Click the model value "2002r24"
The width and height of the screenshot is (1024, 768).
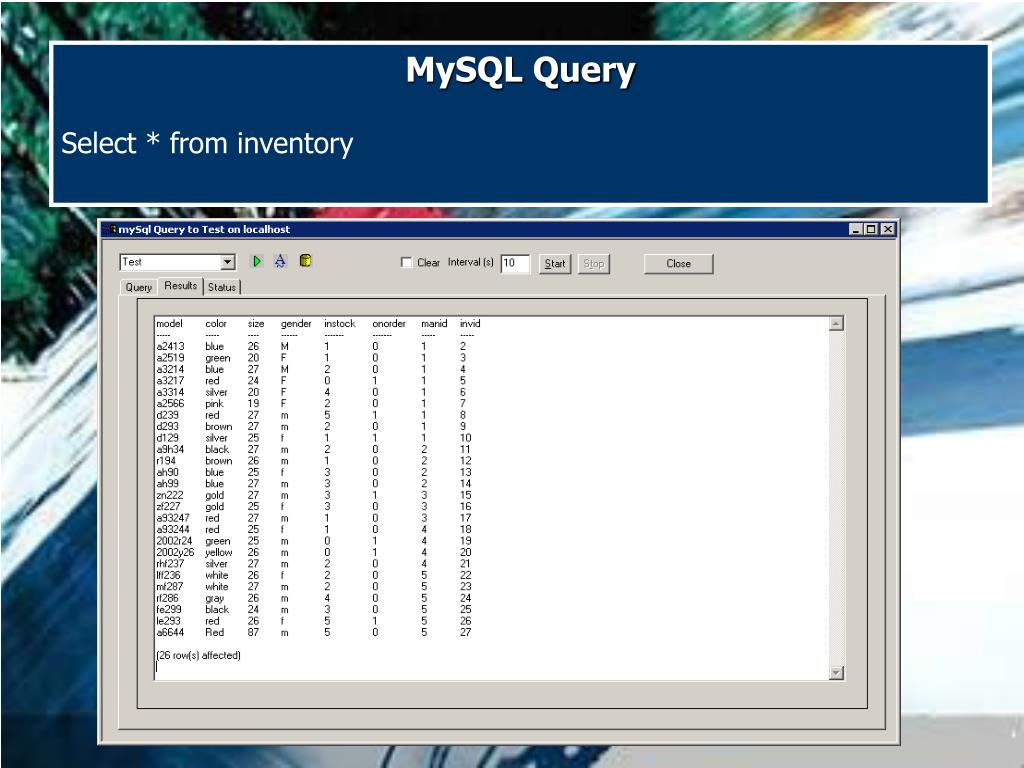click(174, 541)
